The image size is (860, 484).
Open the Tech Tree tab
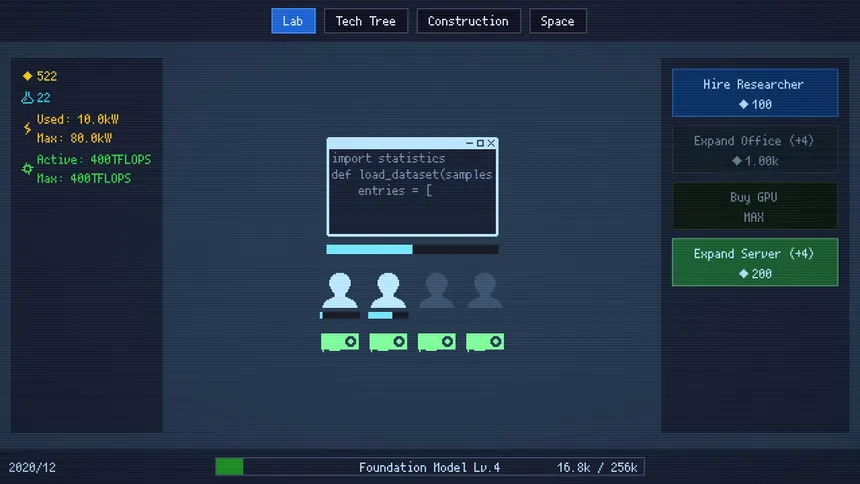pyautogui.click(x=366, y=21)
